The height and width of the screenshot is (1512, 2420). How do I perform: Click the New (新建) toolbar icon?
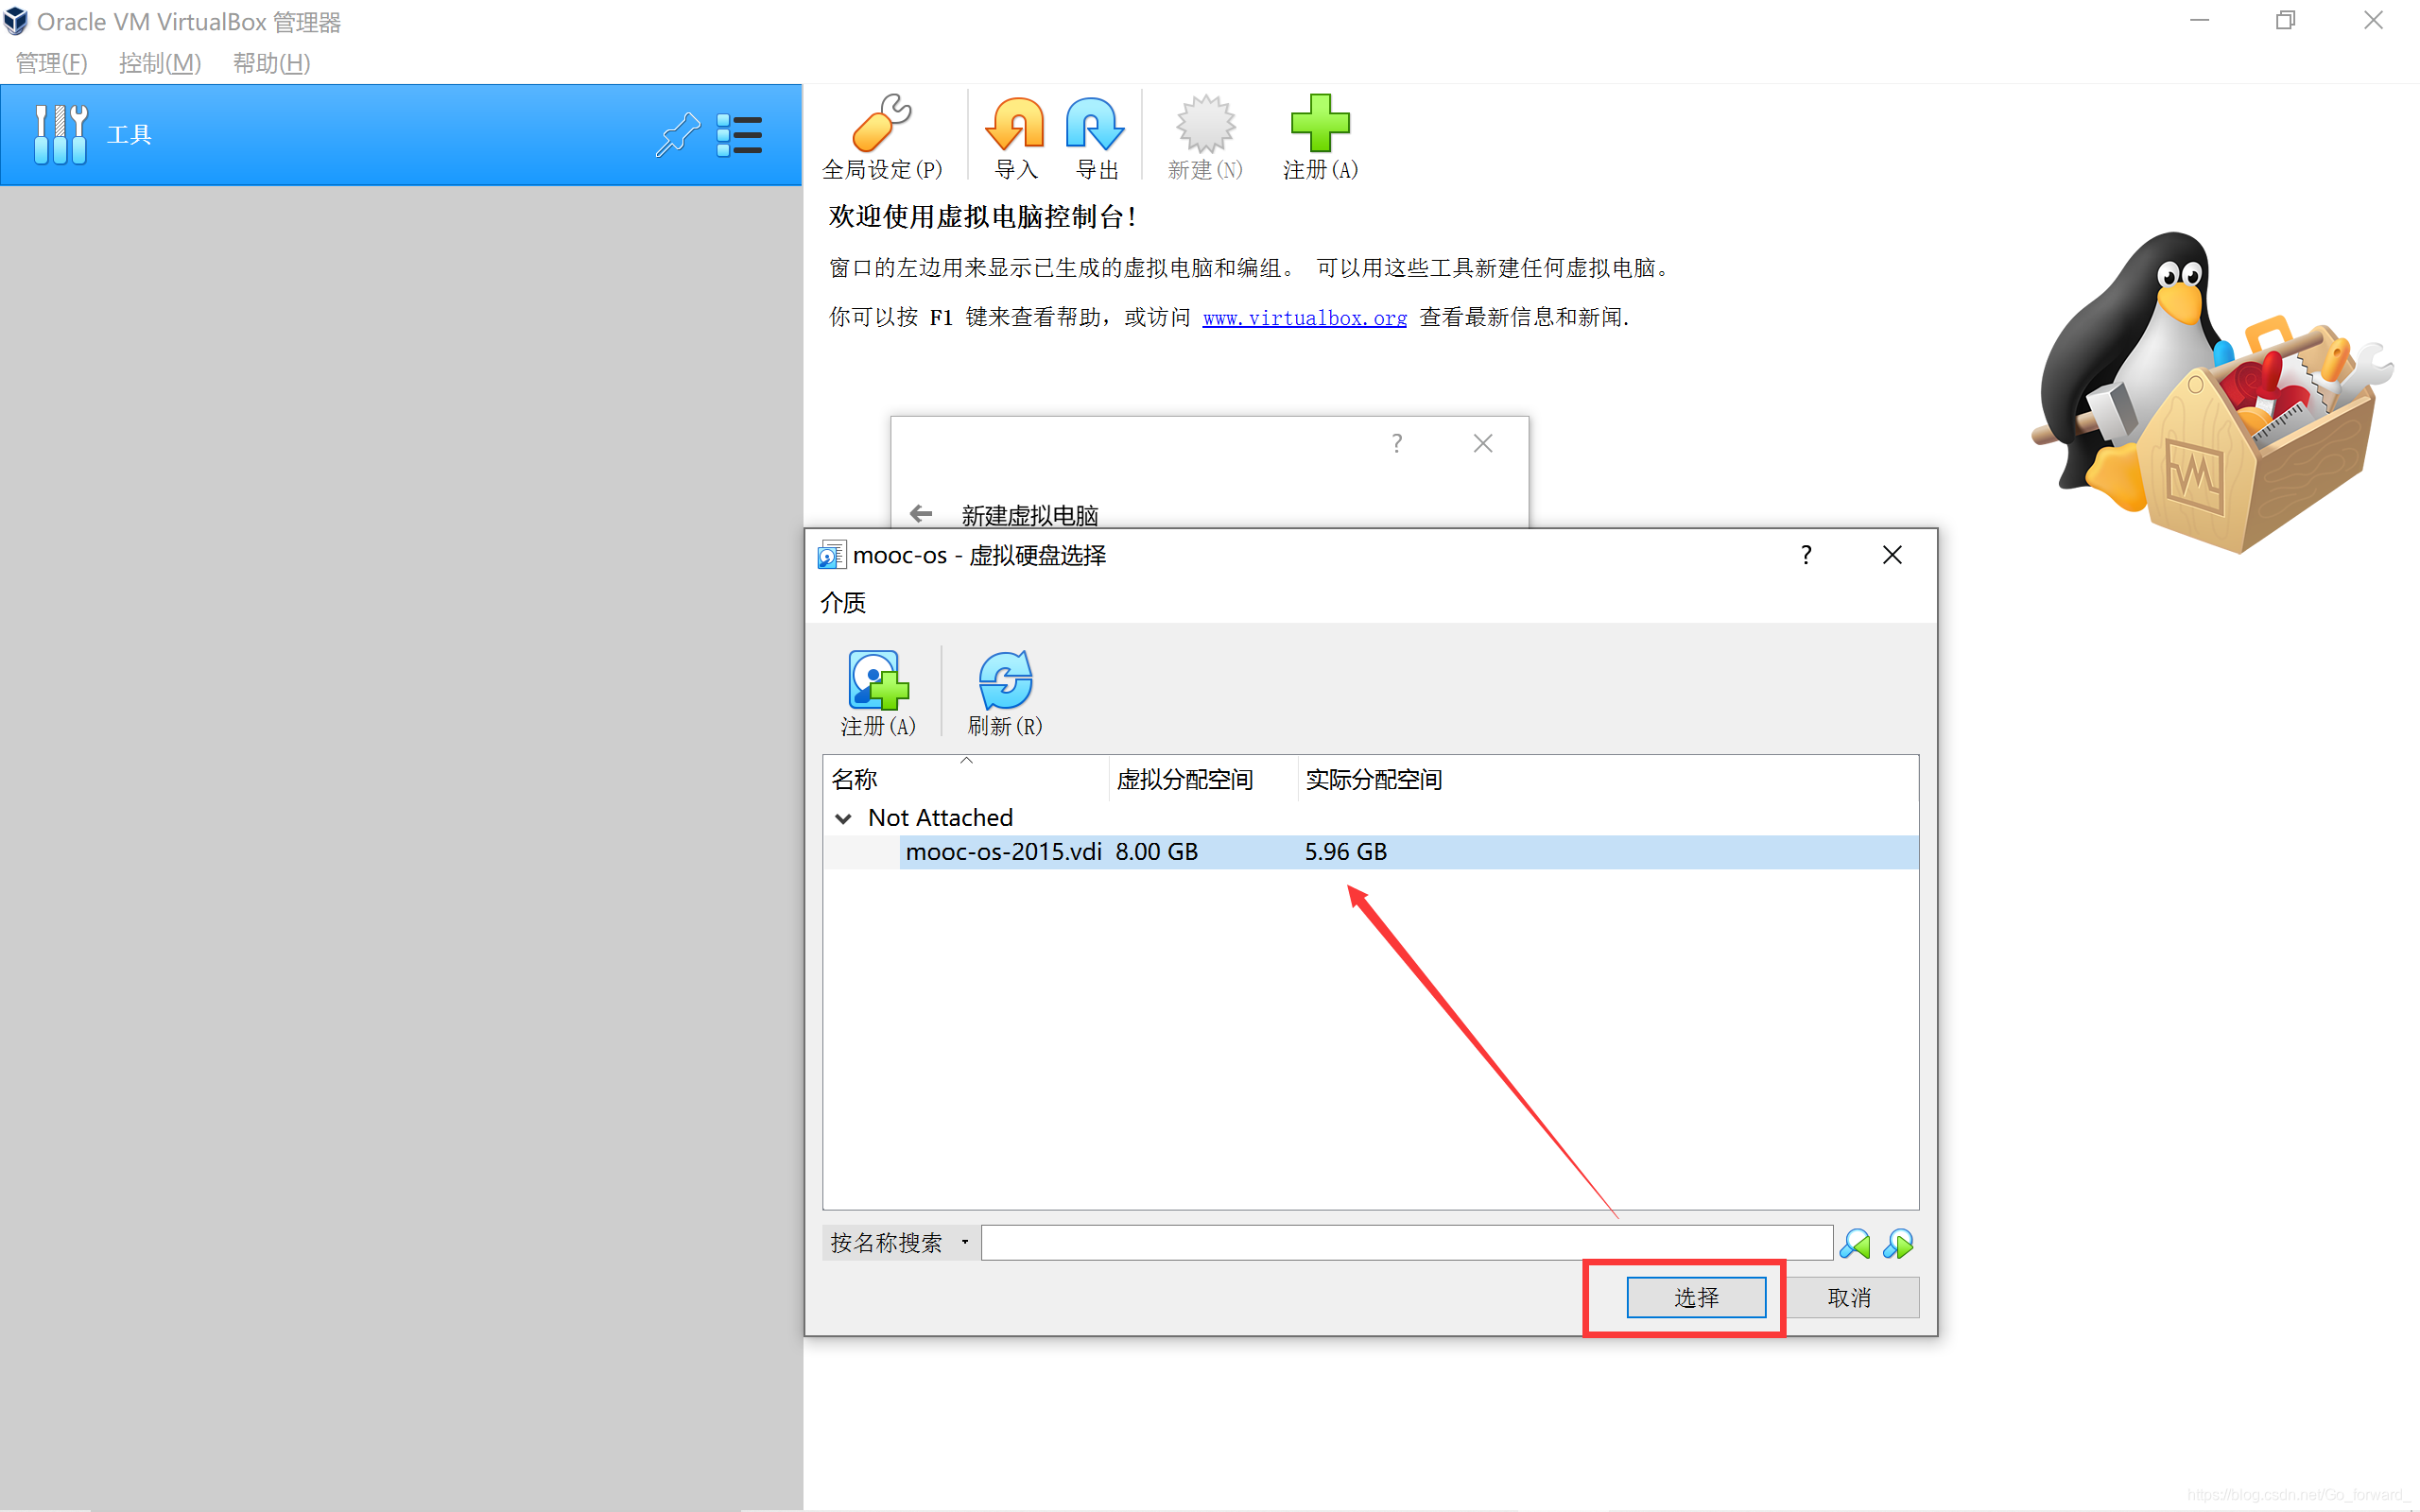click(x=1205, y=137)
